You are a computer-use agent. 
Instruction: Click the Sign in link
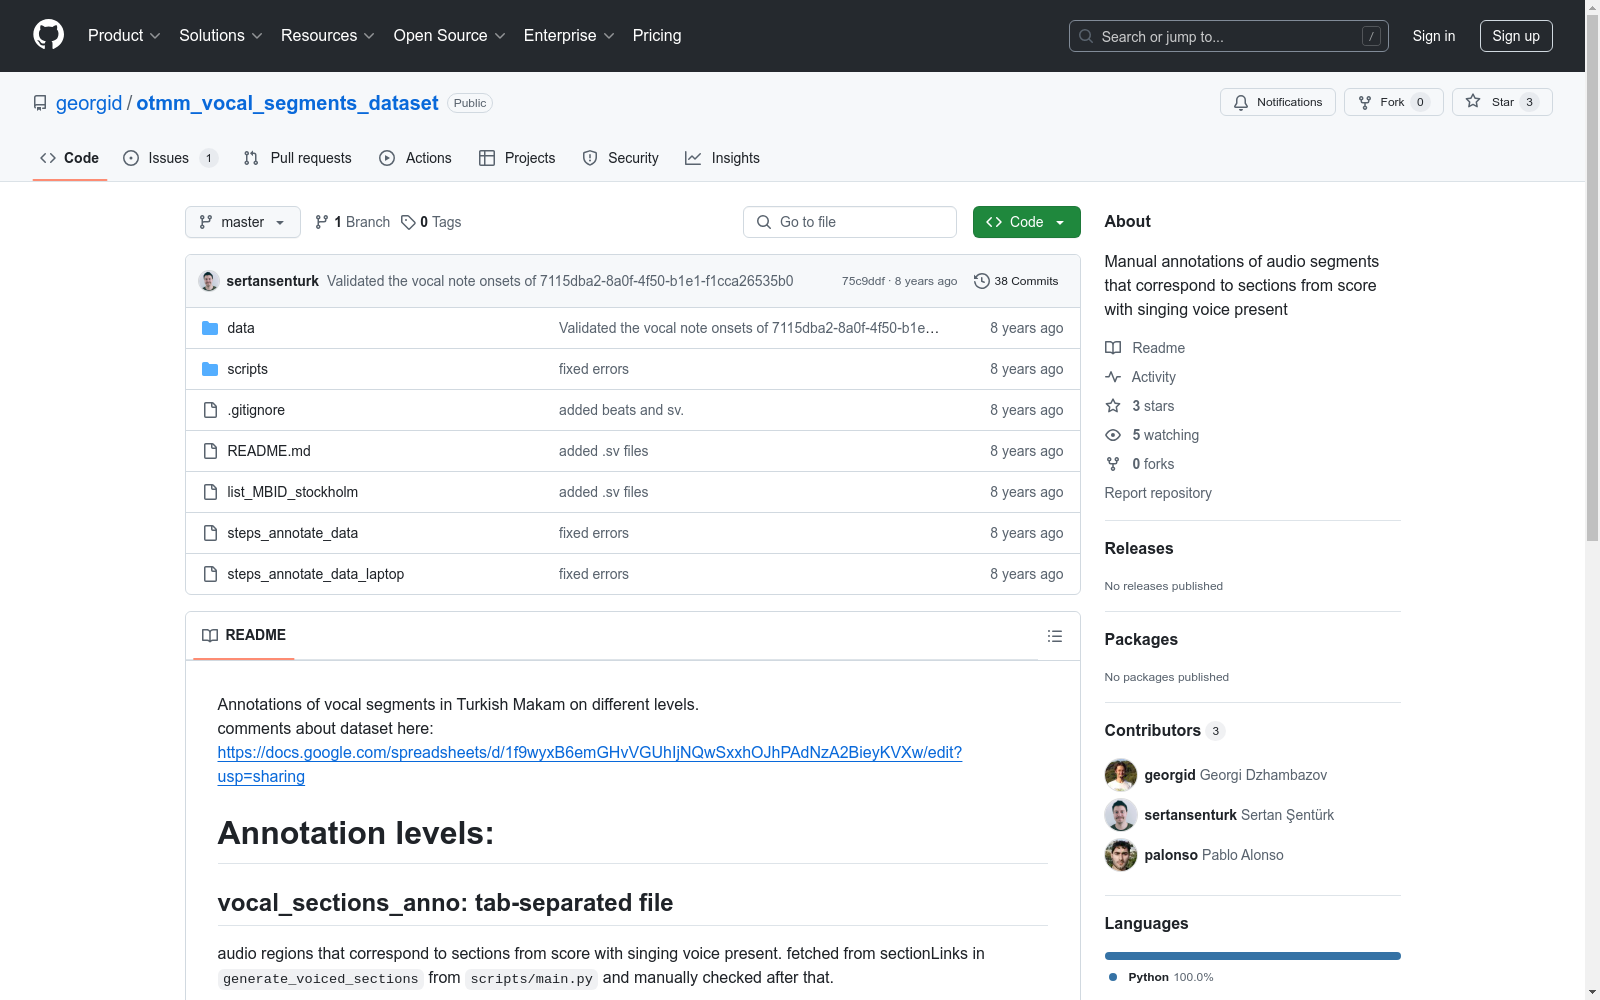(x=1434, y=36)
